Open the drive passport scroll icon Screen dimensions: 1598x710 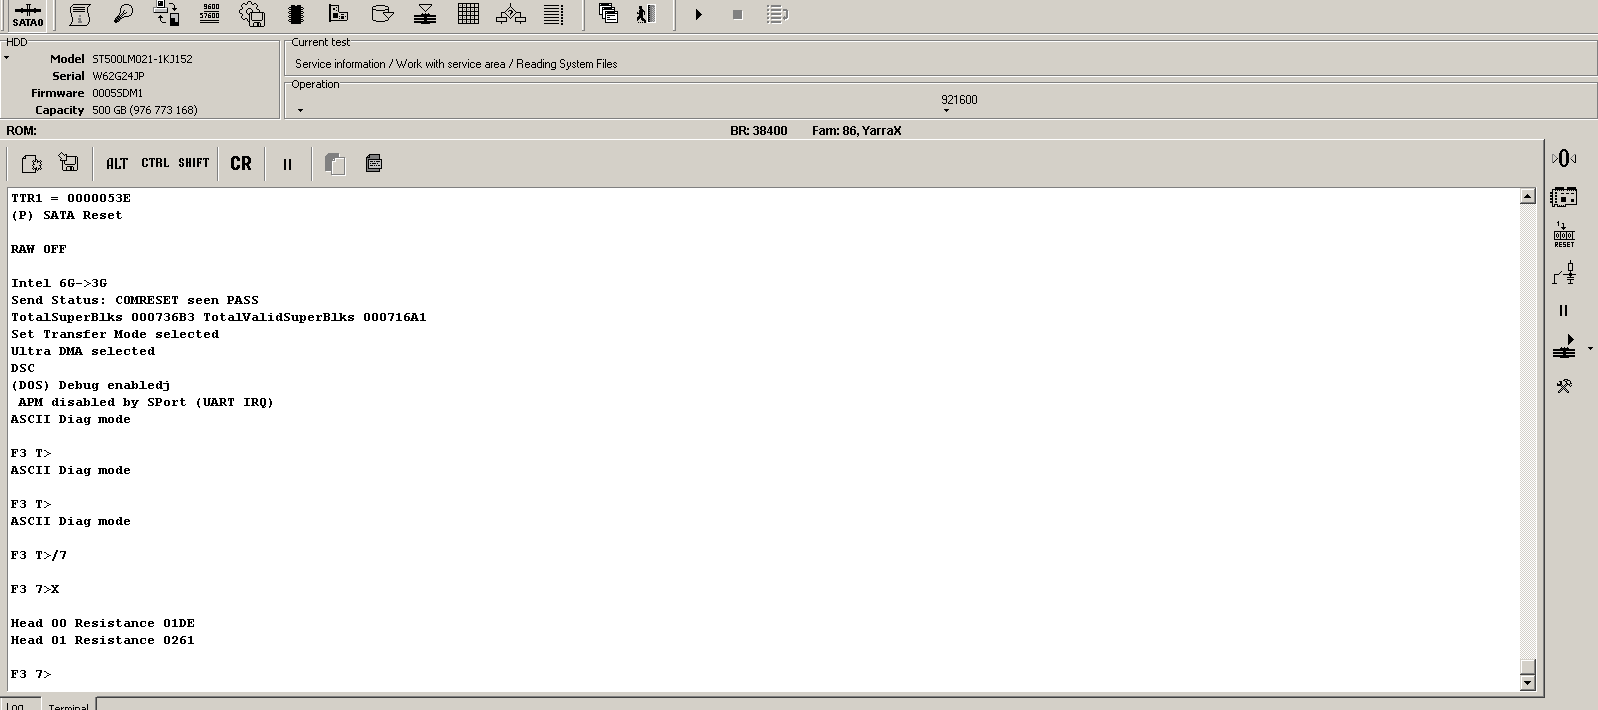[x=80, y=14]
